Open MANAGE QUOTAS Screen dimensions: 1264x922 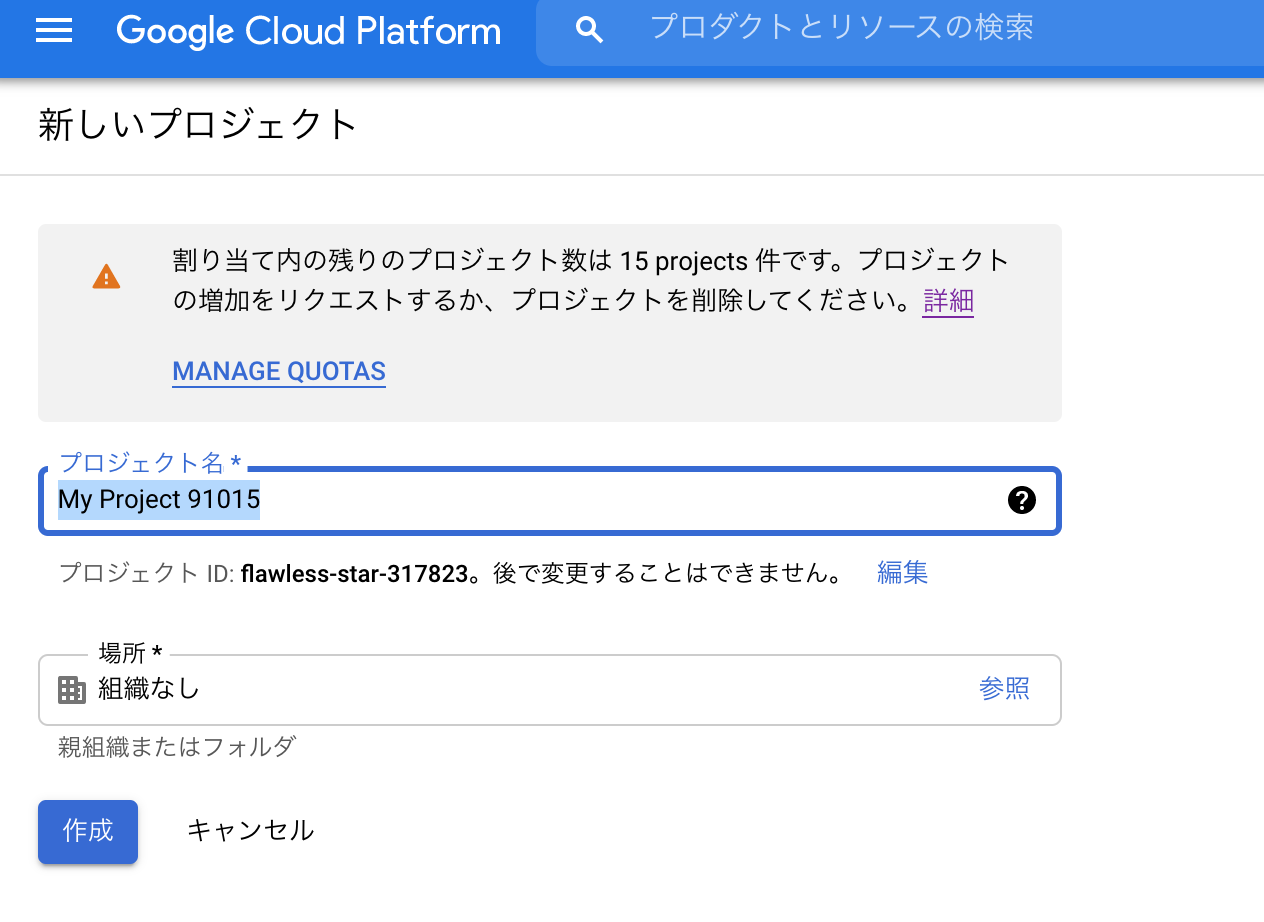click(x=278, y=371)
